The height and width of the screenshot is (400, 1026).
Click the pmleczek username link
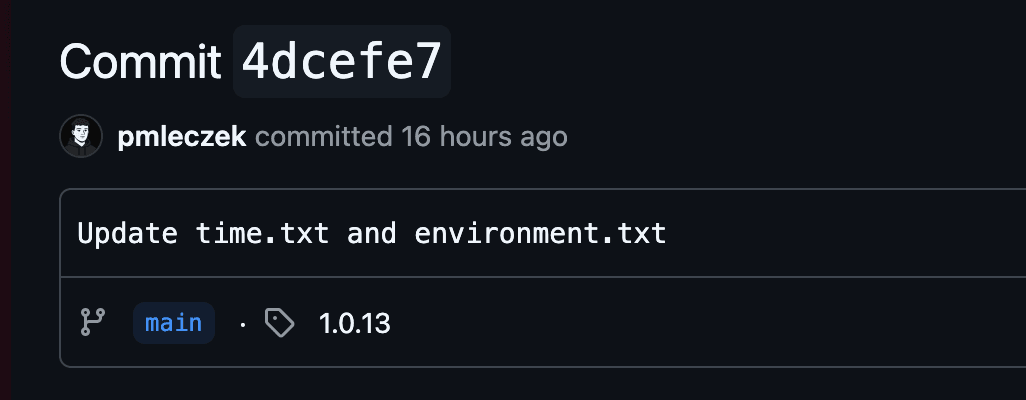(181, 136)
